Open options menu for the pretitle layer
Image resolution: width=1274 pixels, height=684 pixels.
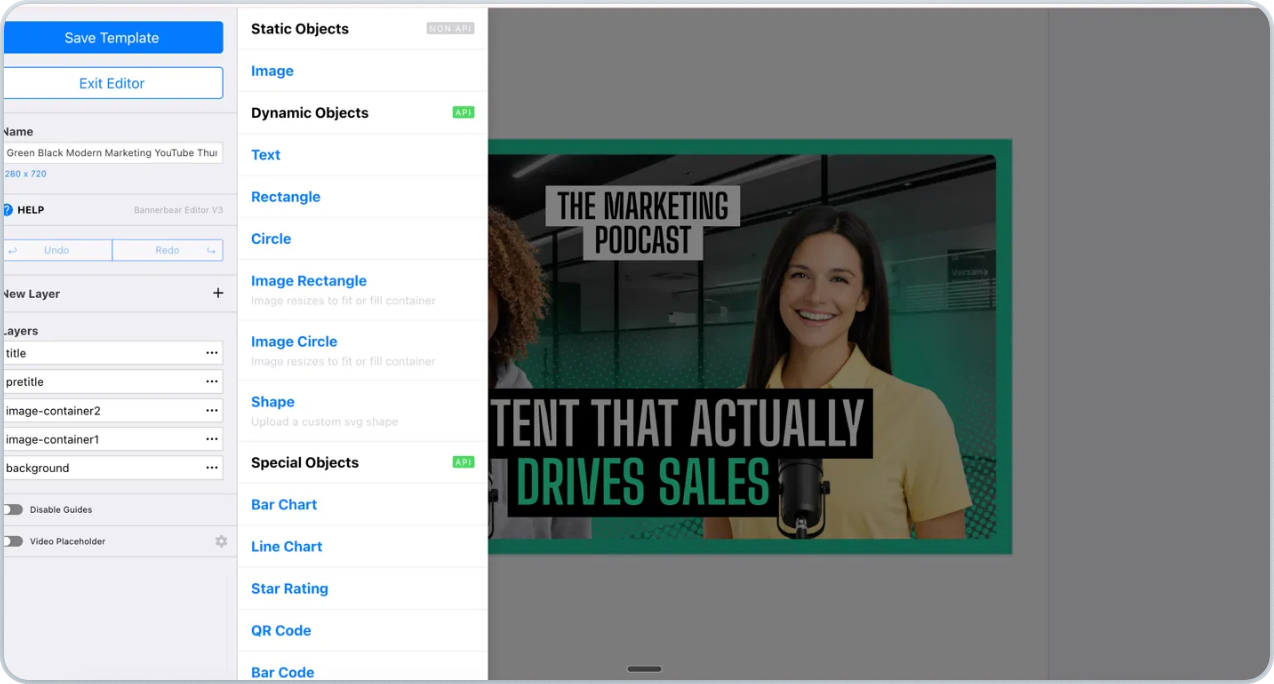[212, 382]
